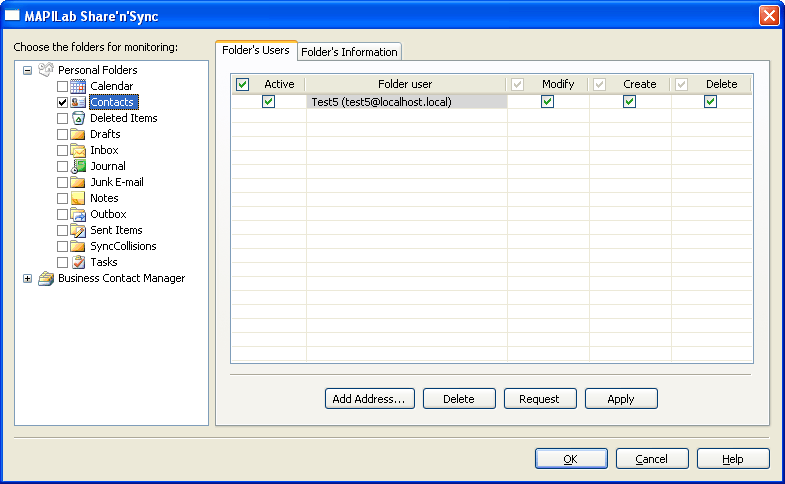Click the Sent Items folder icon

(x=78, y=231)
